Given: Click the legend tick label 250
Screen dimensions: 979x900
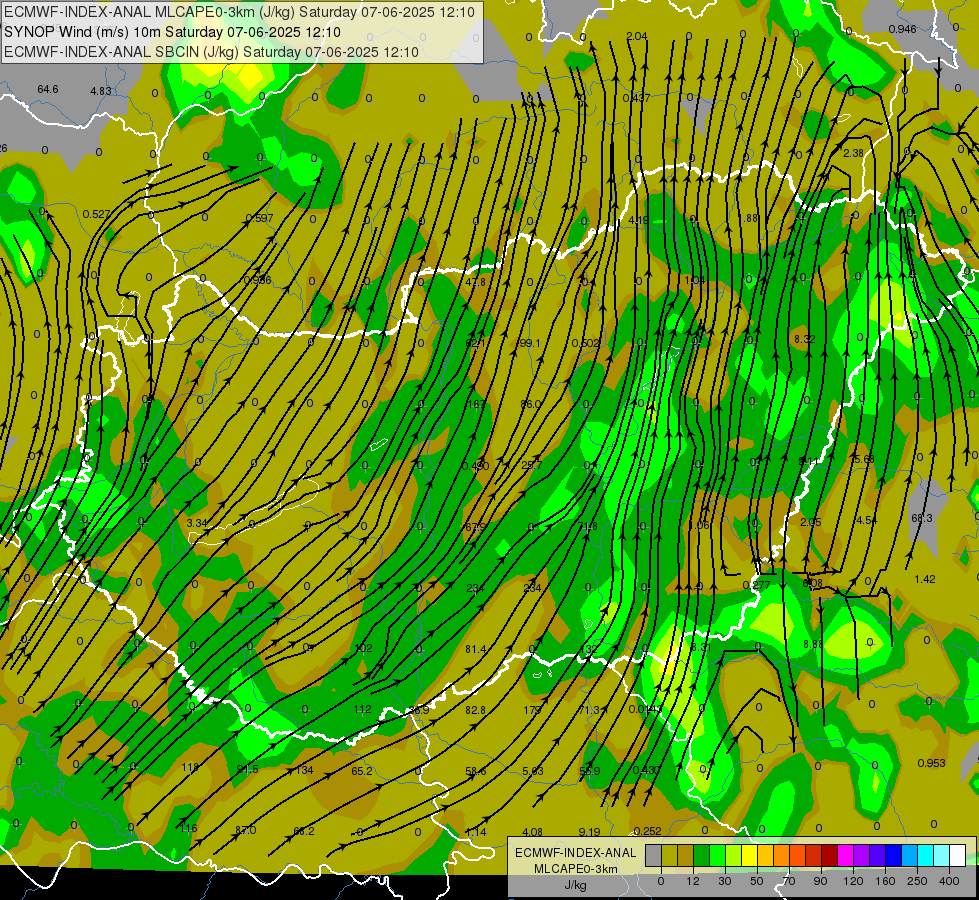Looking at the screenshot, I should coord(917,881).
